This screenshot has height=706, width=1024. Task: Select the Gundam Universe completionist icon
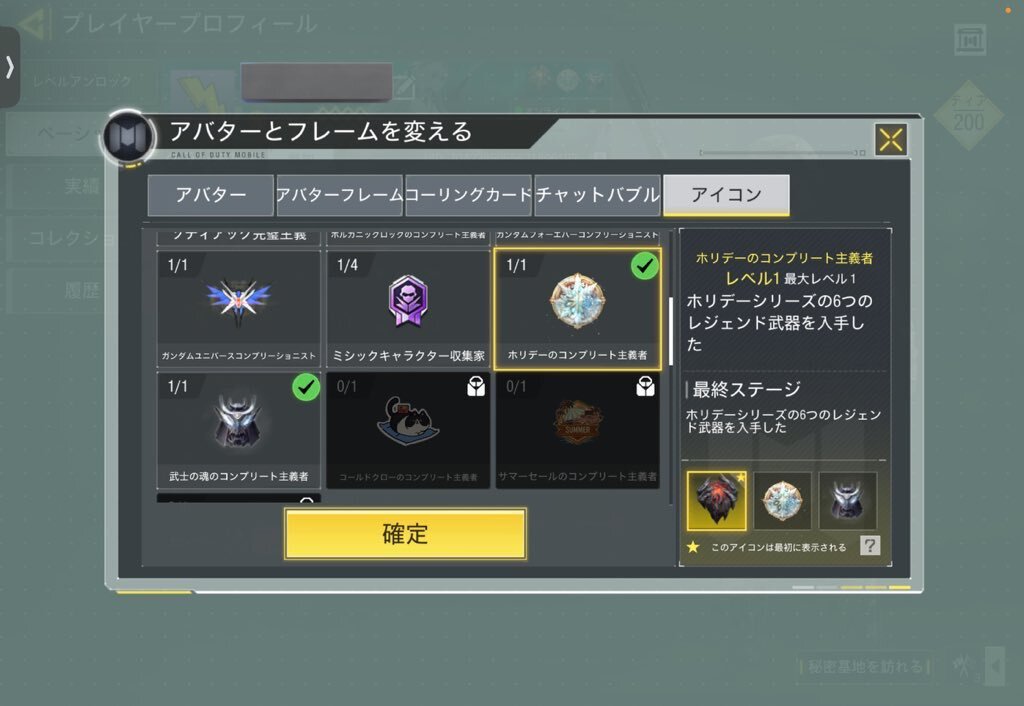click(238, 308)
